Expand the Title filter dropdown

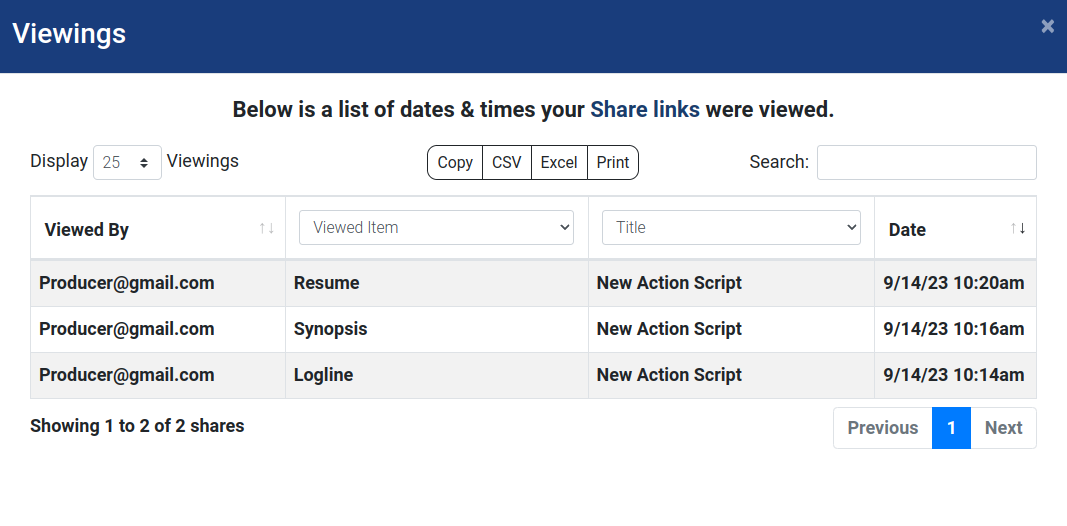(x=731, y=227)
